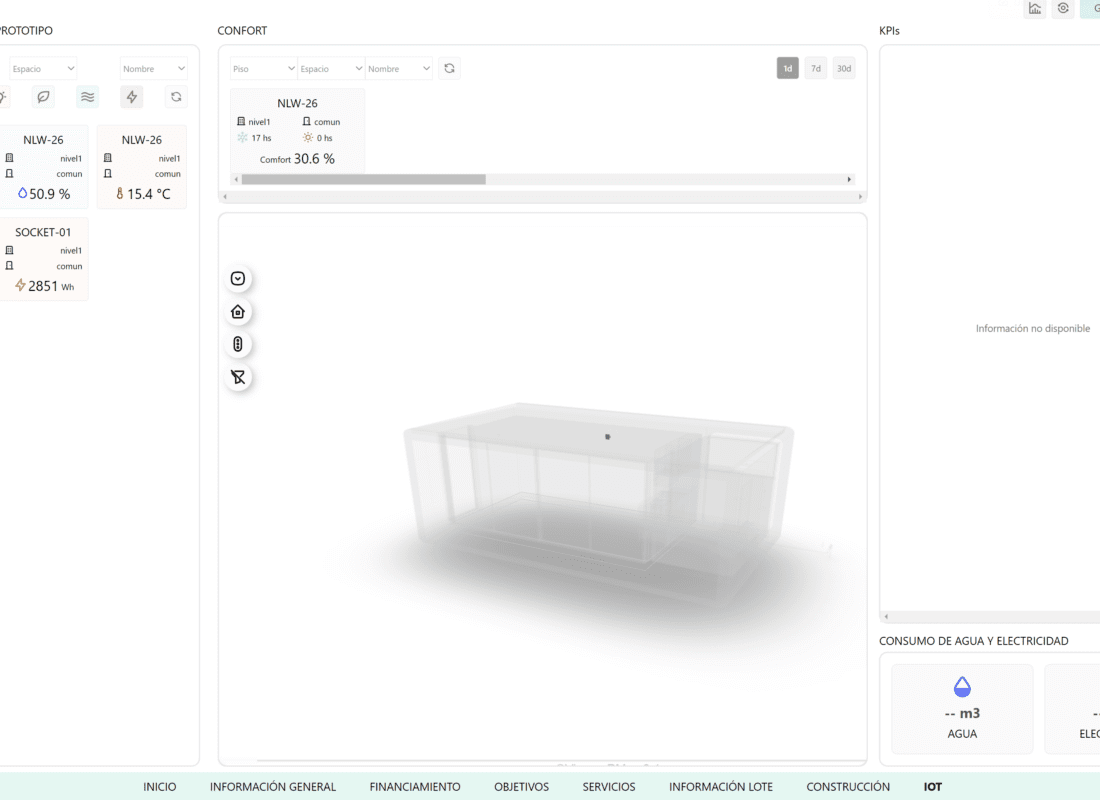Refresh the Prototipo sensor list

(x=176, y=97)
